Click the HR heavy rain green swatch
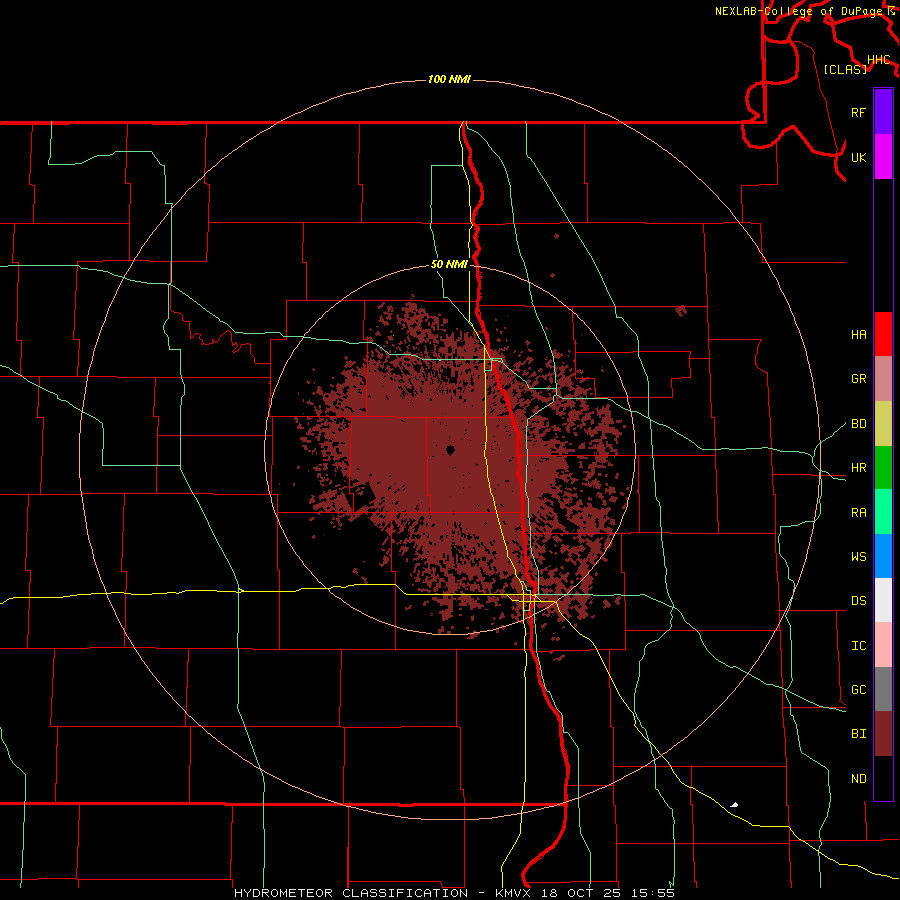 pos(883,467)
